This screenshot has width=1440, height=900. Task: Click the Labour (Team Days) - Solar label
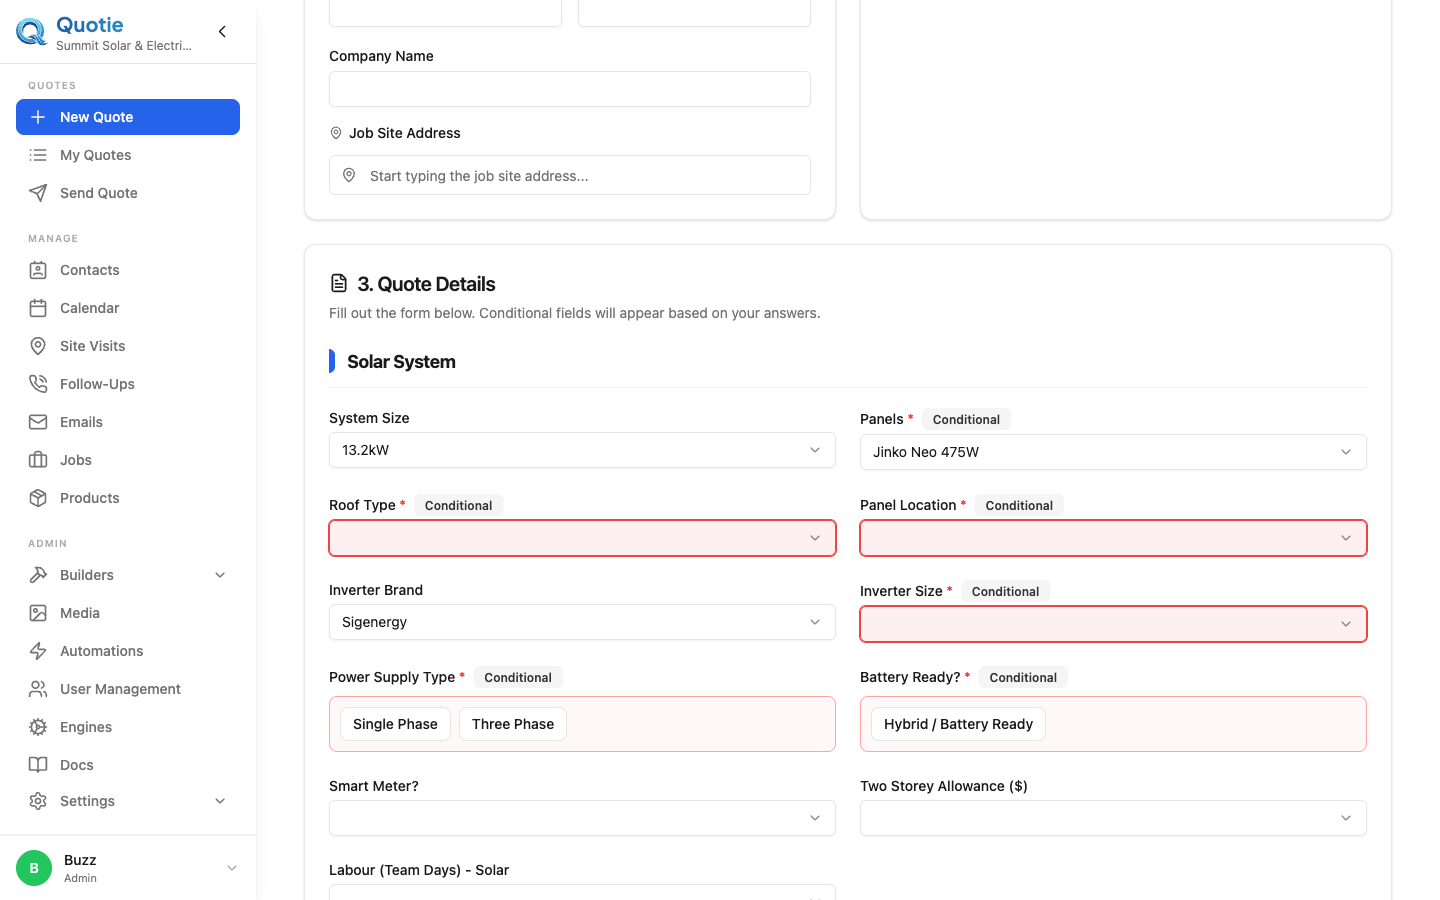pyautogui.click(x=419, y=870)
